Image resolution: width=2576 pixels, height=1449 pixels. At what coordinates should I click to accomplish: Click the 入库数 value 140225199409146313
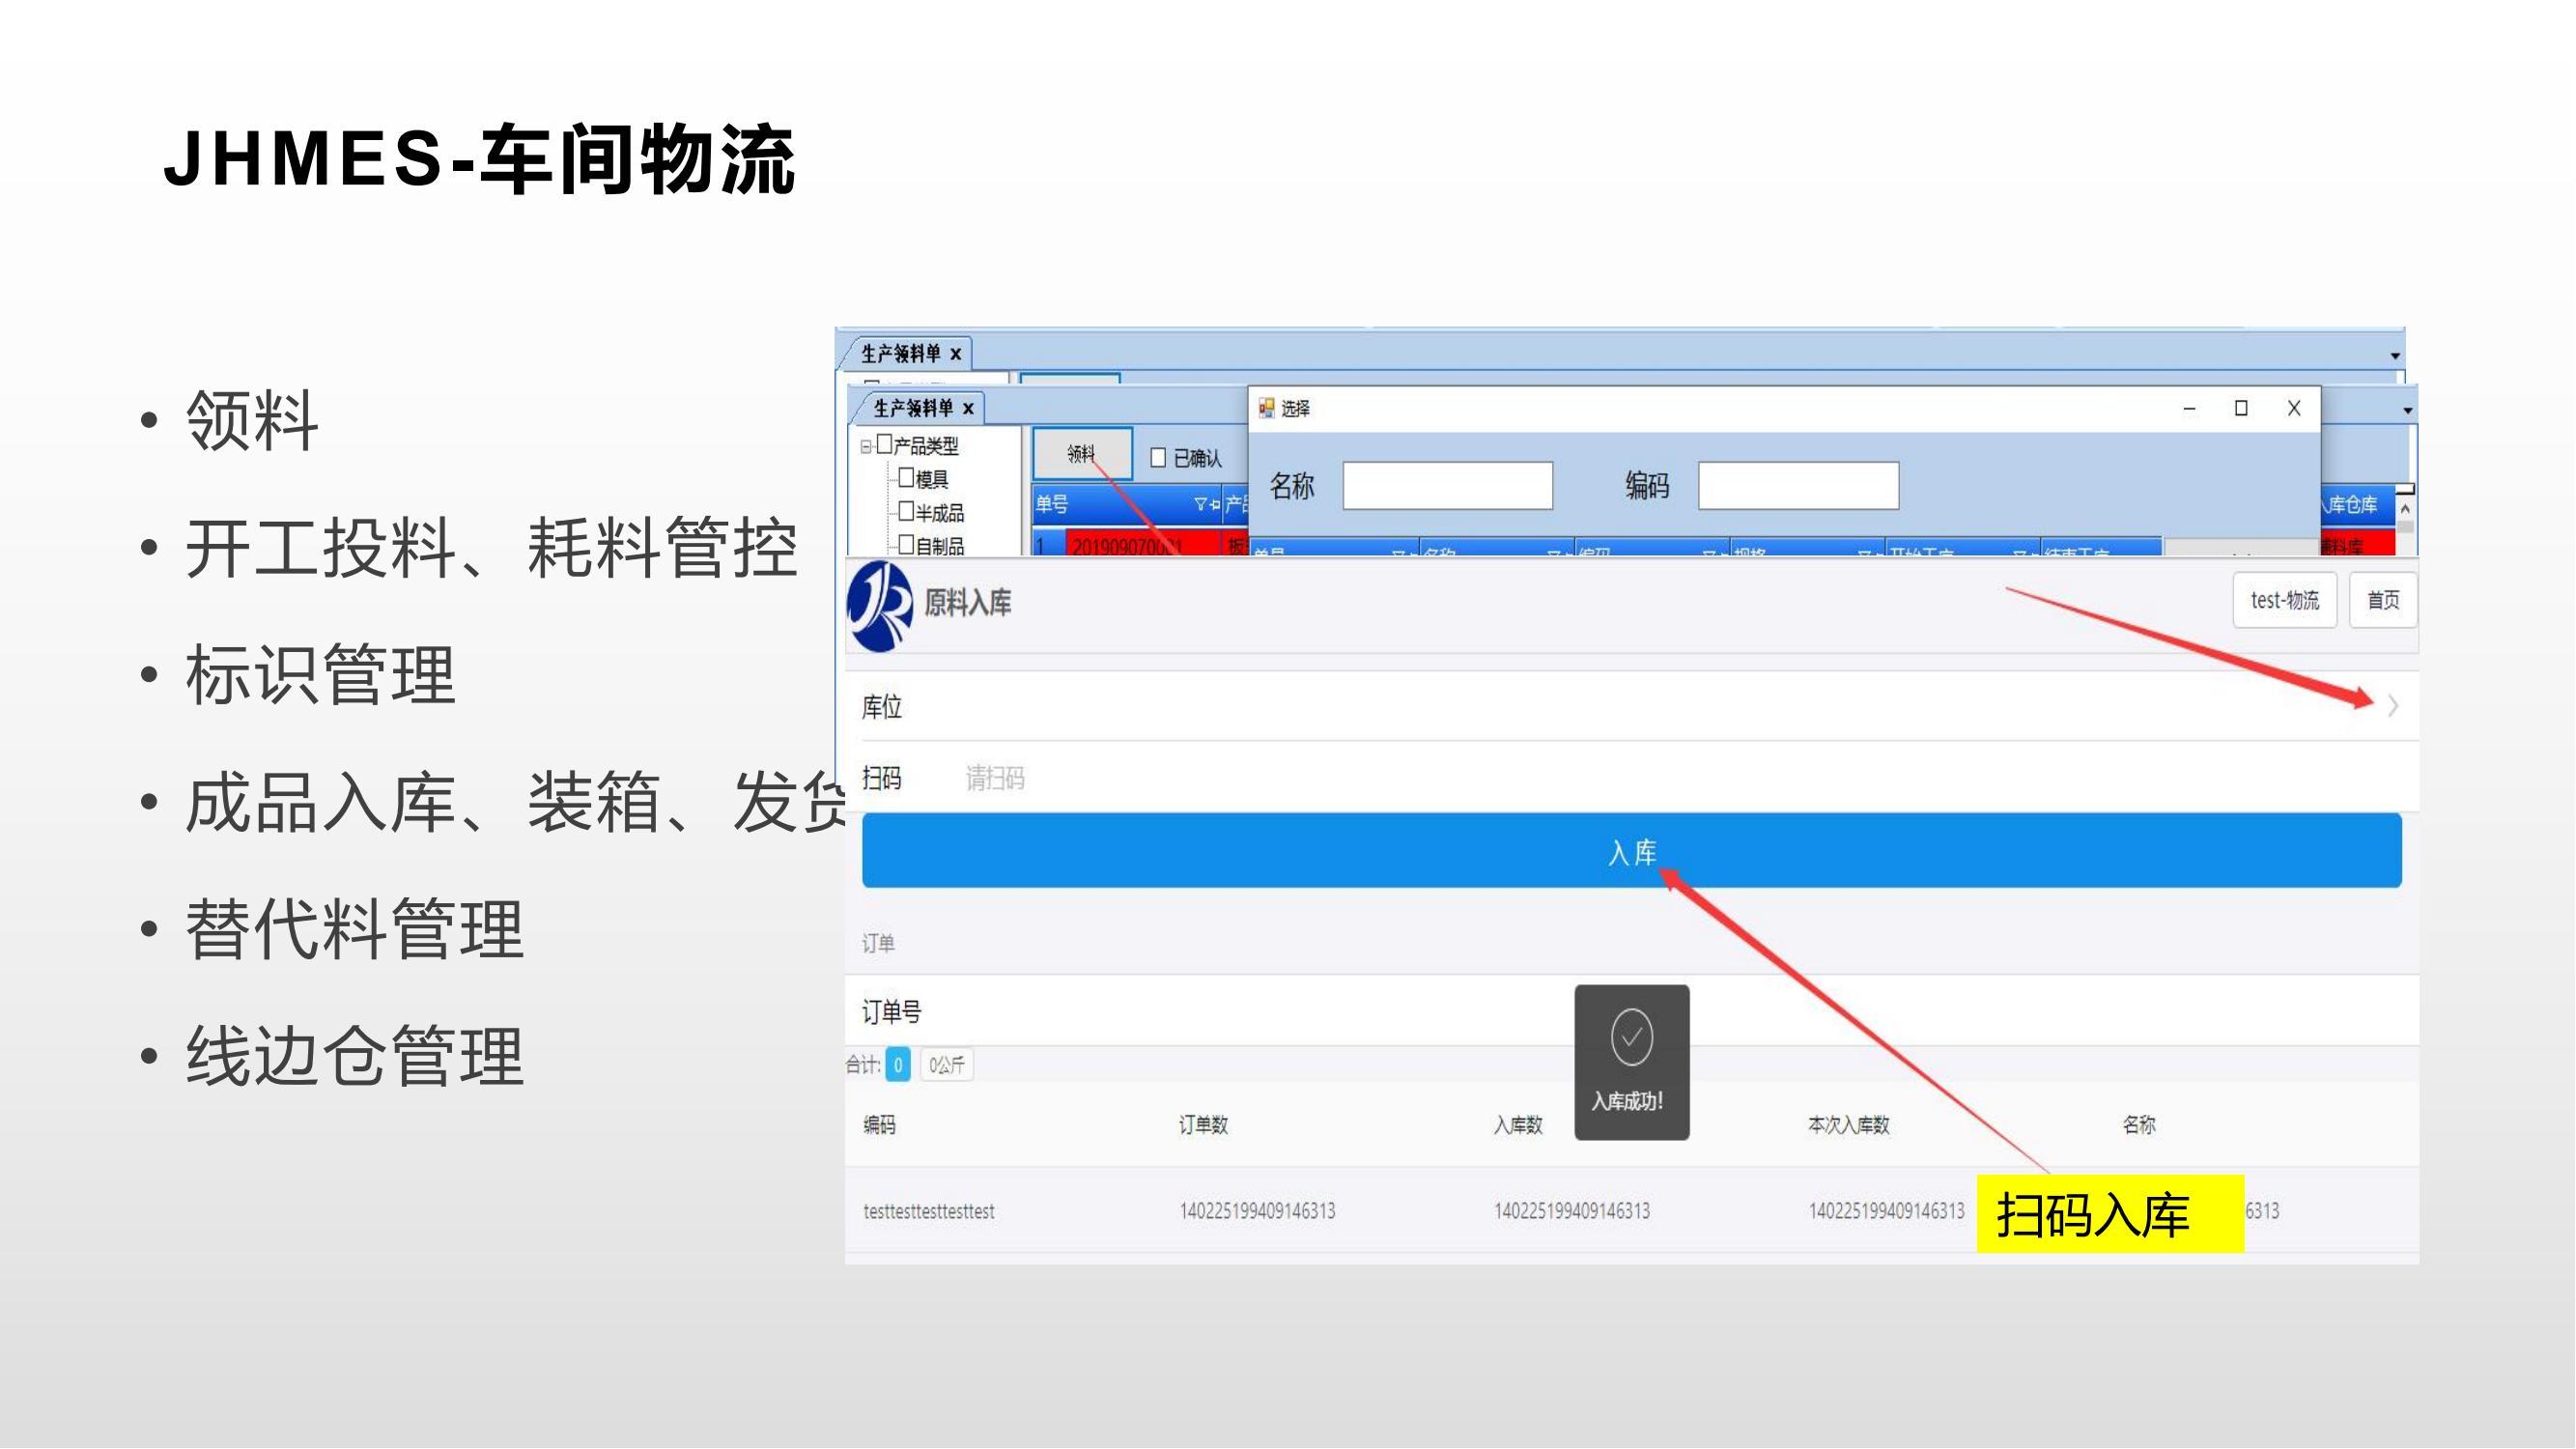(x=1572, y=1212)
